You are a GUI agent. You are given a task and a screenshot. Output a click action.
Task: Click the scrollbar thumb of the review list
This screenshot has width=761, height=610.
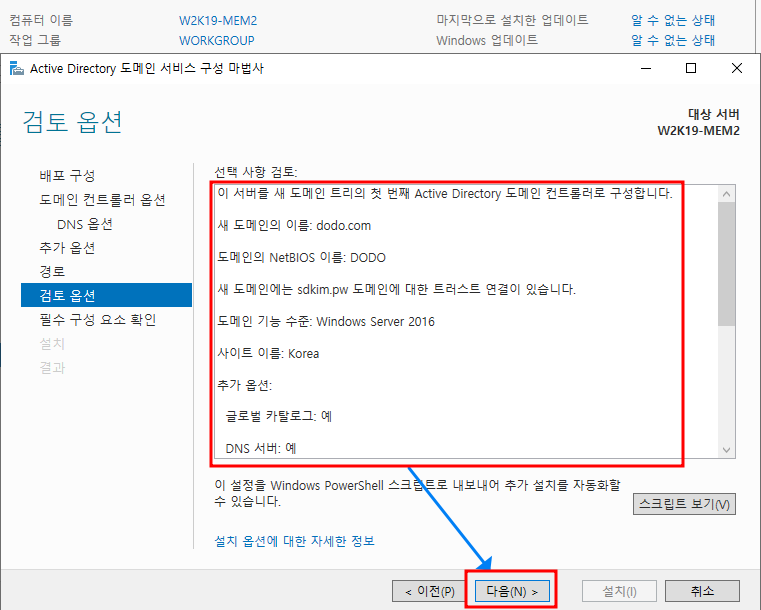pyautogui.click(x=727, y=264)
